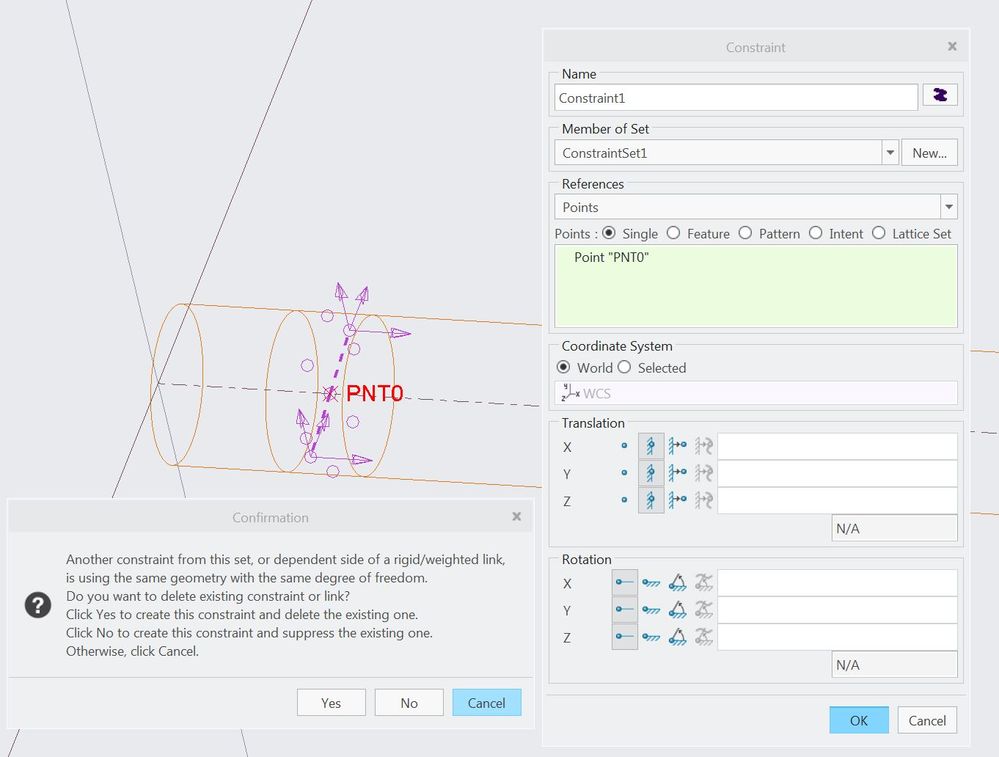Set Y translation to Fixed
This screenshot has height=757, width=999.
[651, 473]
